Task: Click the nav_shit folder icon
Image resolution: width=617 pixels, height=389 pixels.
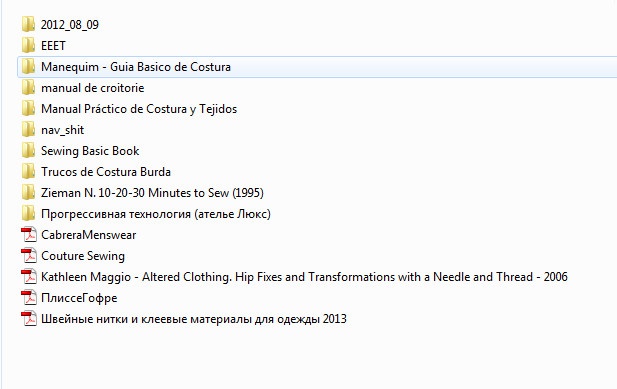Action: (x=28, y=130)
